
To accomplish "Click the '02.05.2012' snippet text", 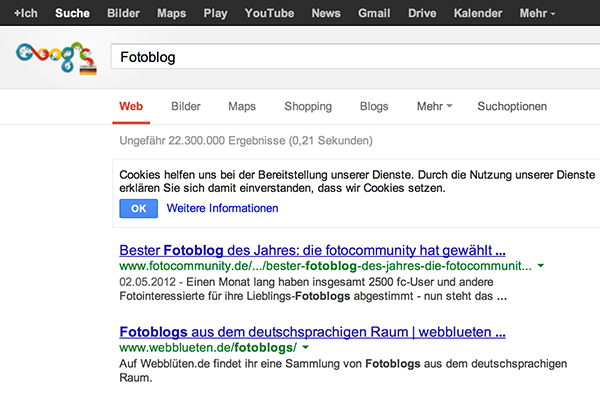I will tap(147, 282).
